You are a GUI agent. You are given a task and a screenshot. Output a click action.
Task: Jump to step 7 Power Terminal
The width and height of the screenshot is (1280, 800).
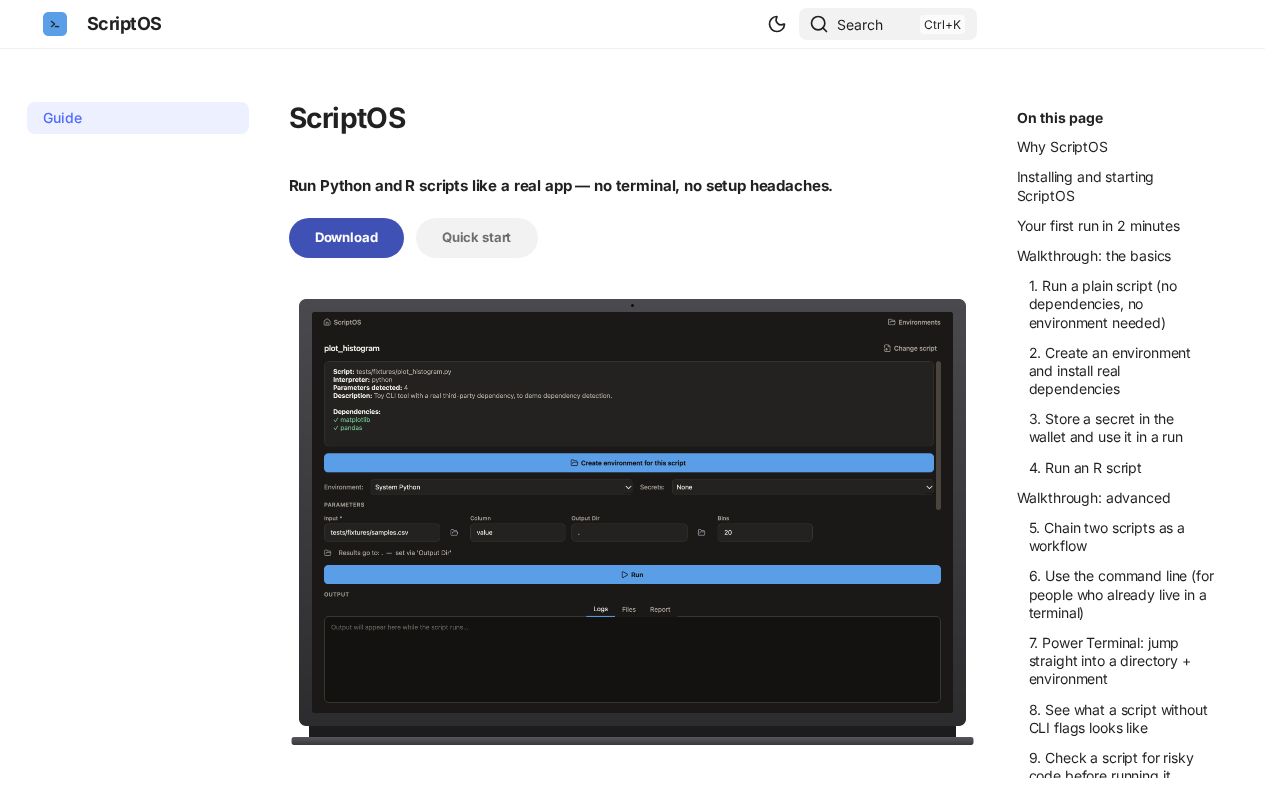click(x=1110, y=661)
